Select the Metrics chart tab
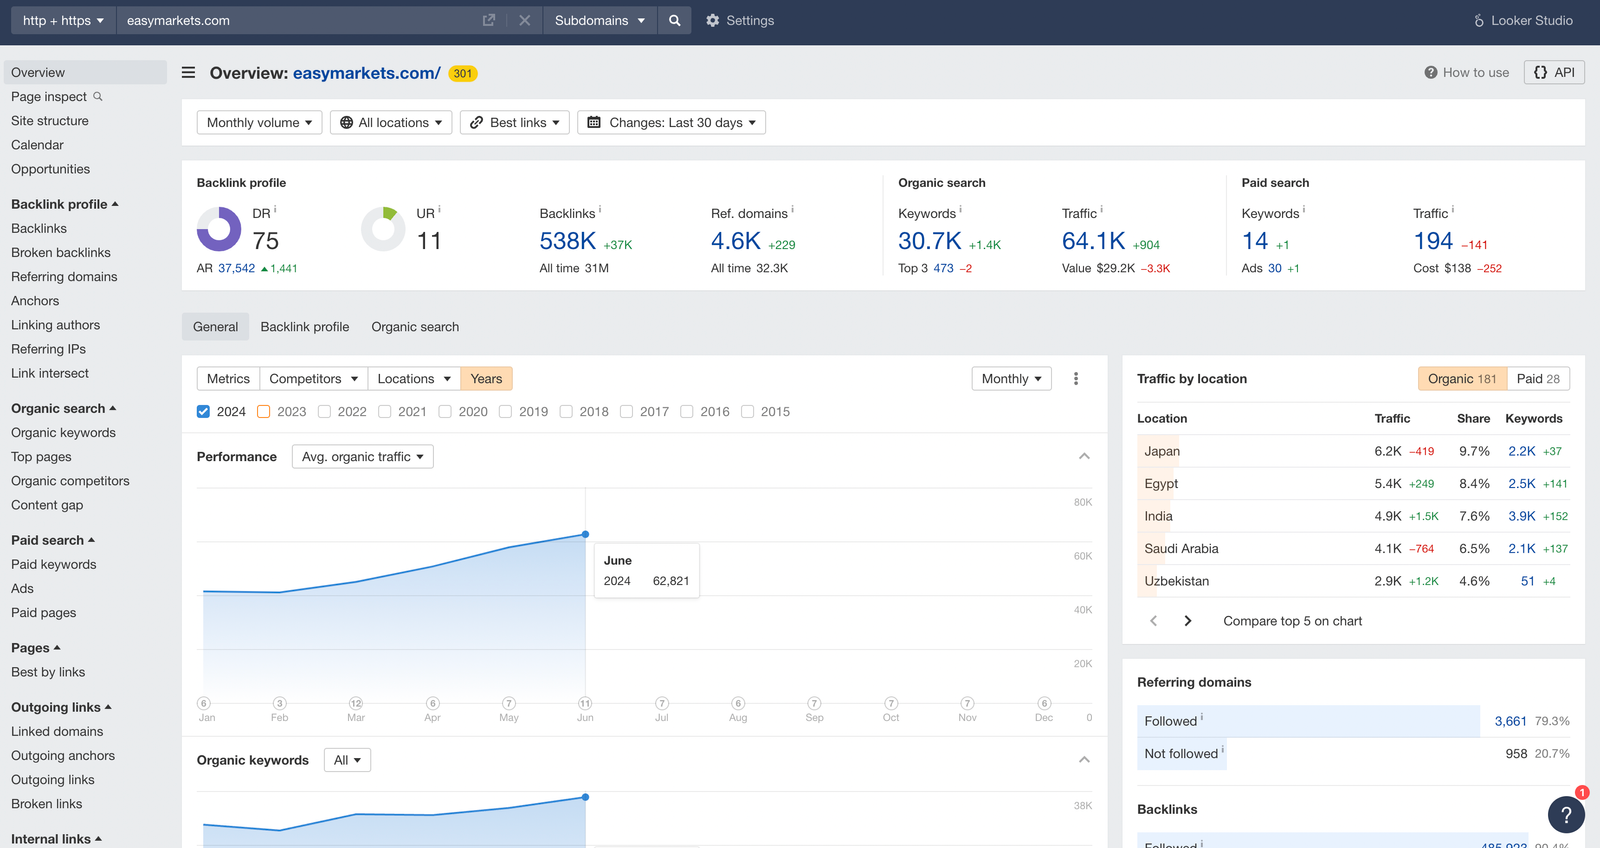The height and width of the screenshot is (848, 1600). click(228, 379)
